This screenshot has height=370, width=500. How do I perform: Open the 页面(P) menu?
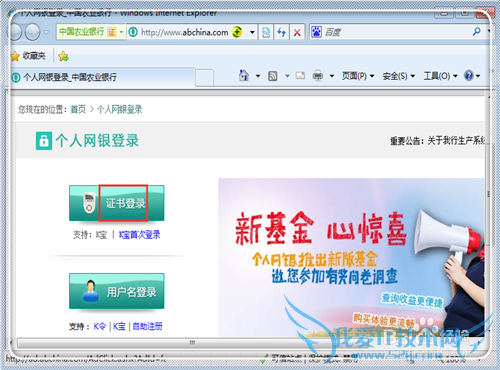tap(358, 76)
